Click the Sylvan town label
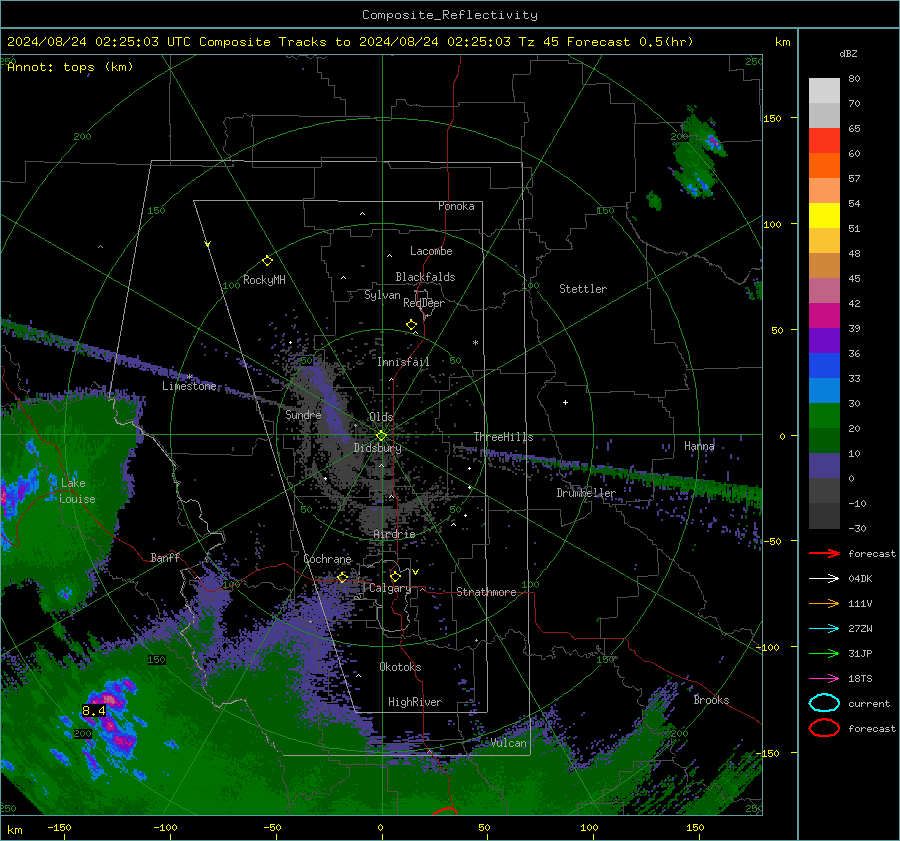 click(x=382, y=295)
